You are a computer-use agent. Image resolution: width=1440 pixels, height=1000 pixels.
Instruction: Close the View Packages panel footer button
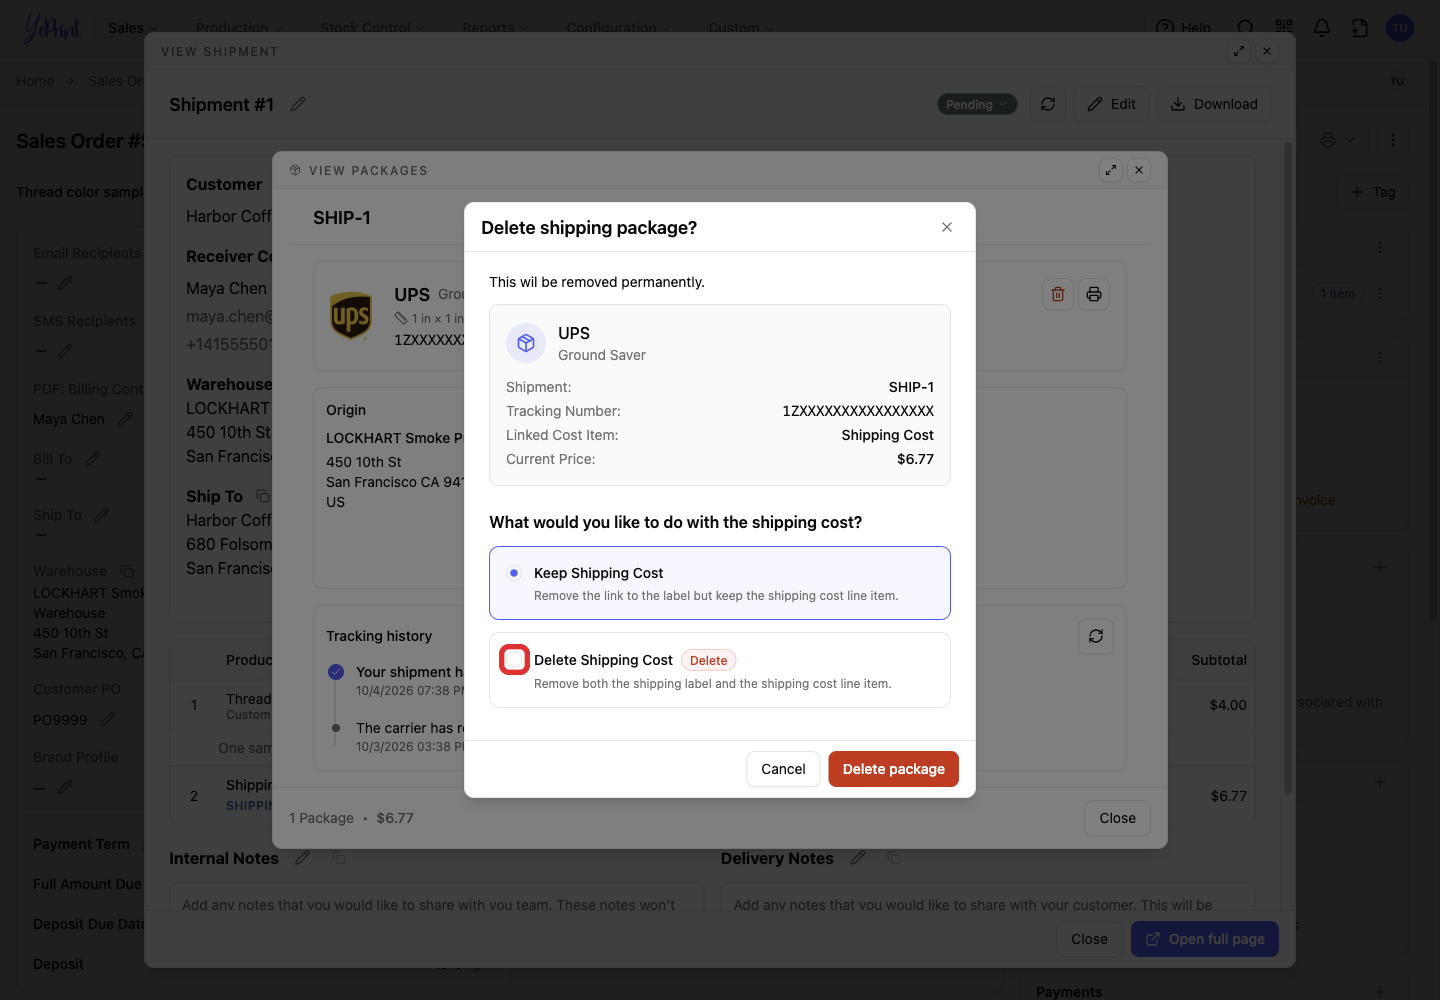1117,818
